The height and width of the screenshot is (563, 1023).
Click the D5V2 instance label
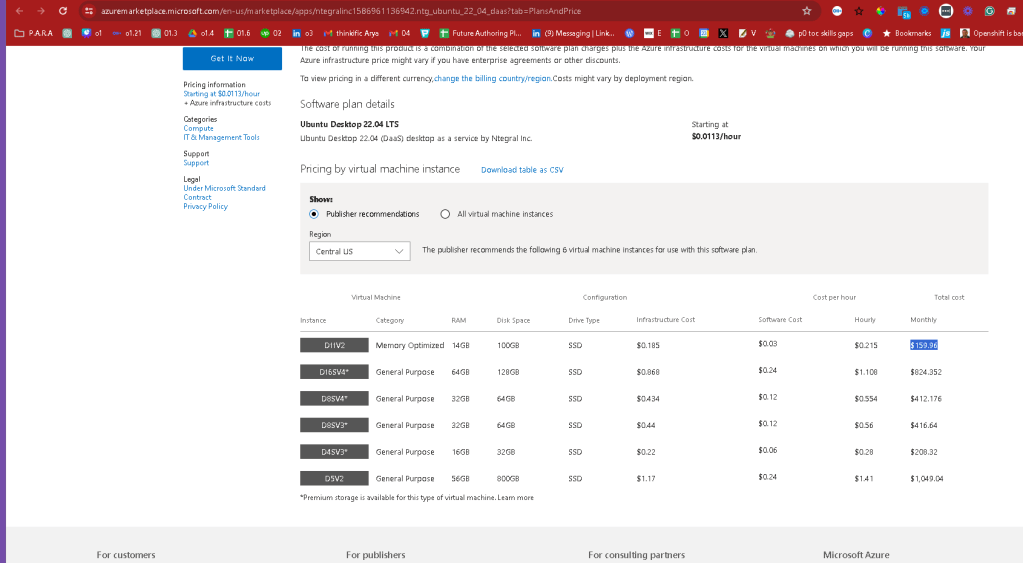point(334,479)
